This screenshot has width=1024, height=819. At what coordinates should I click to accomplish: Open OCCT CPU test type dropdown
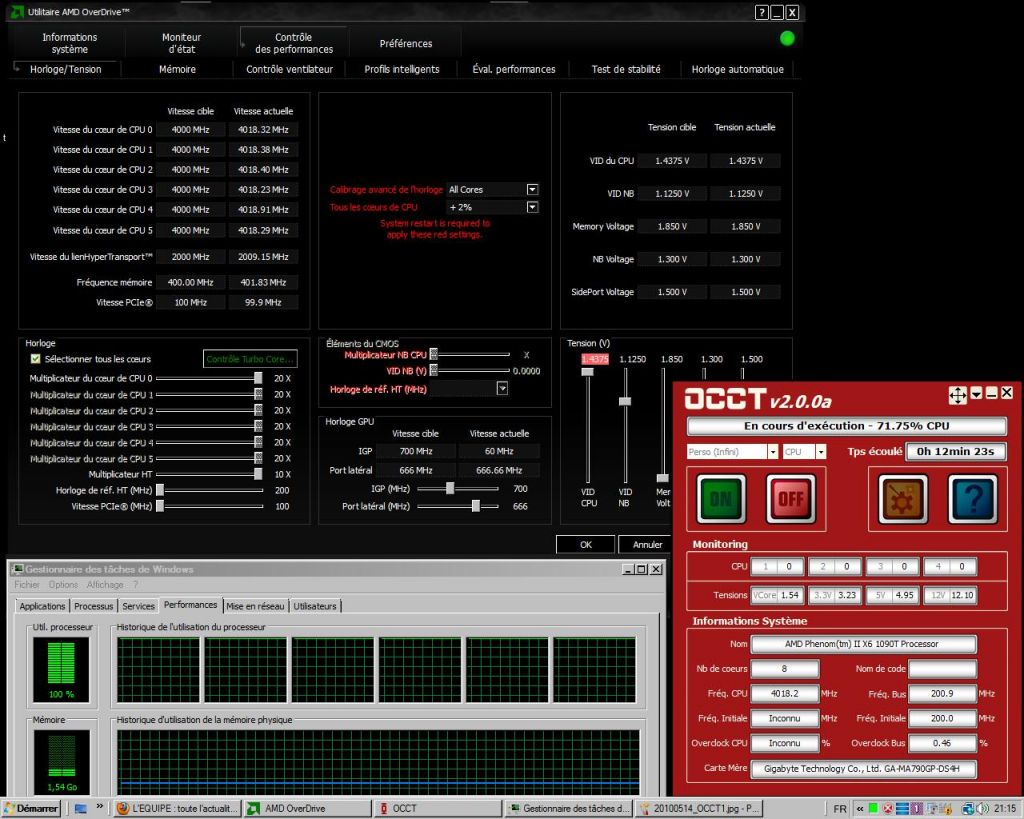[821, 451]
